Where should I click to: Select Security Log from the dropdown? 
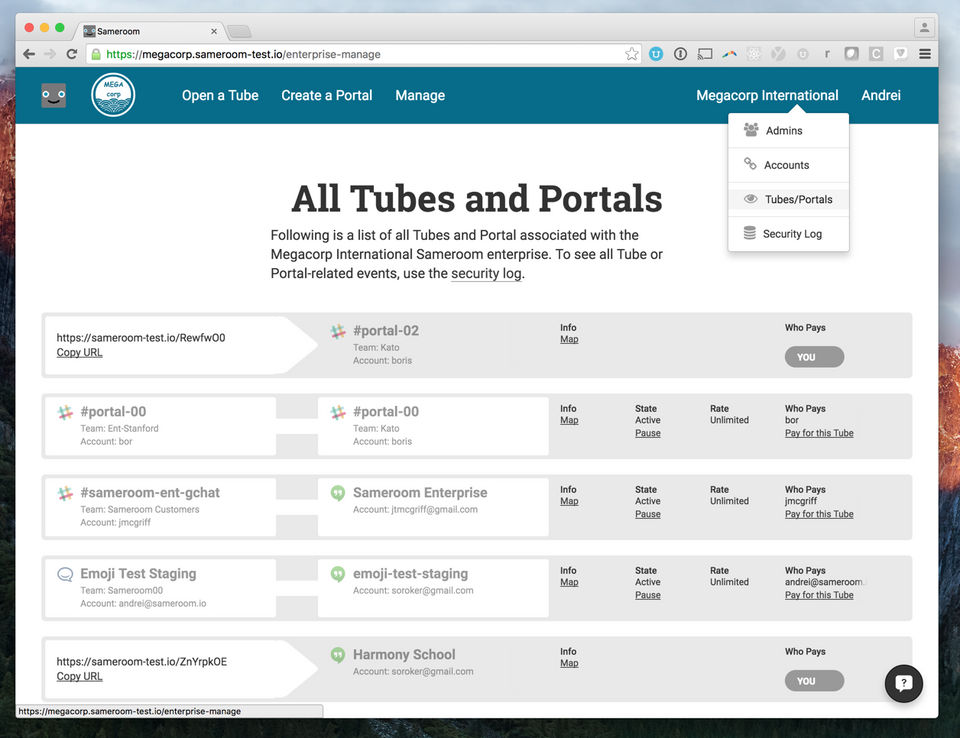click(792, 234)
